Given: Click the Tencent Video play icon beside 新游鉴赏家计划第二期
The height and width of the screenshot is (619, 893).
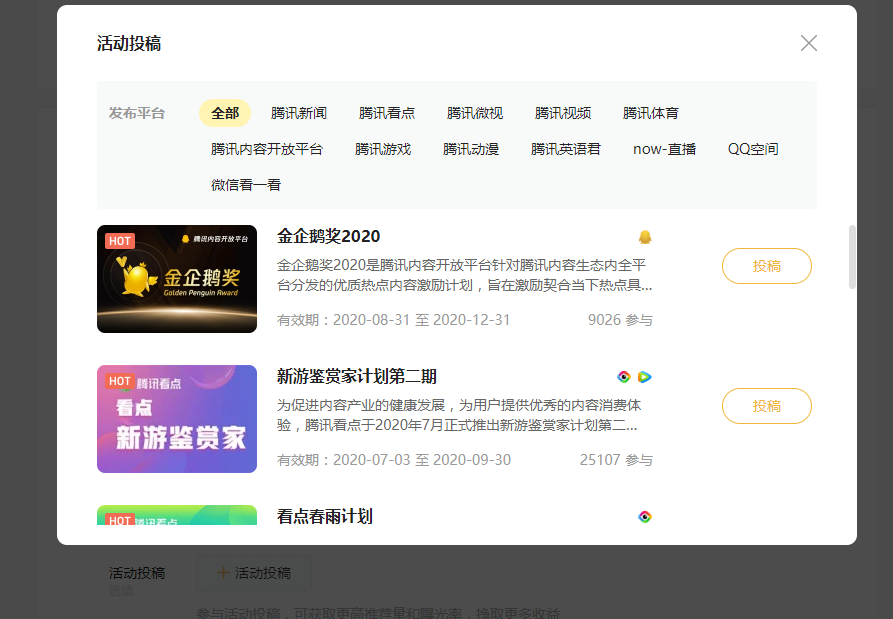Looking at the screenshot, I should (645, 377).
